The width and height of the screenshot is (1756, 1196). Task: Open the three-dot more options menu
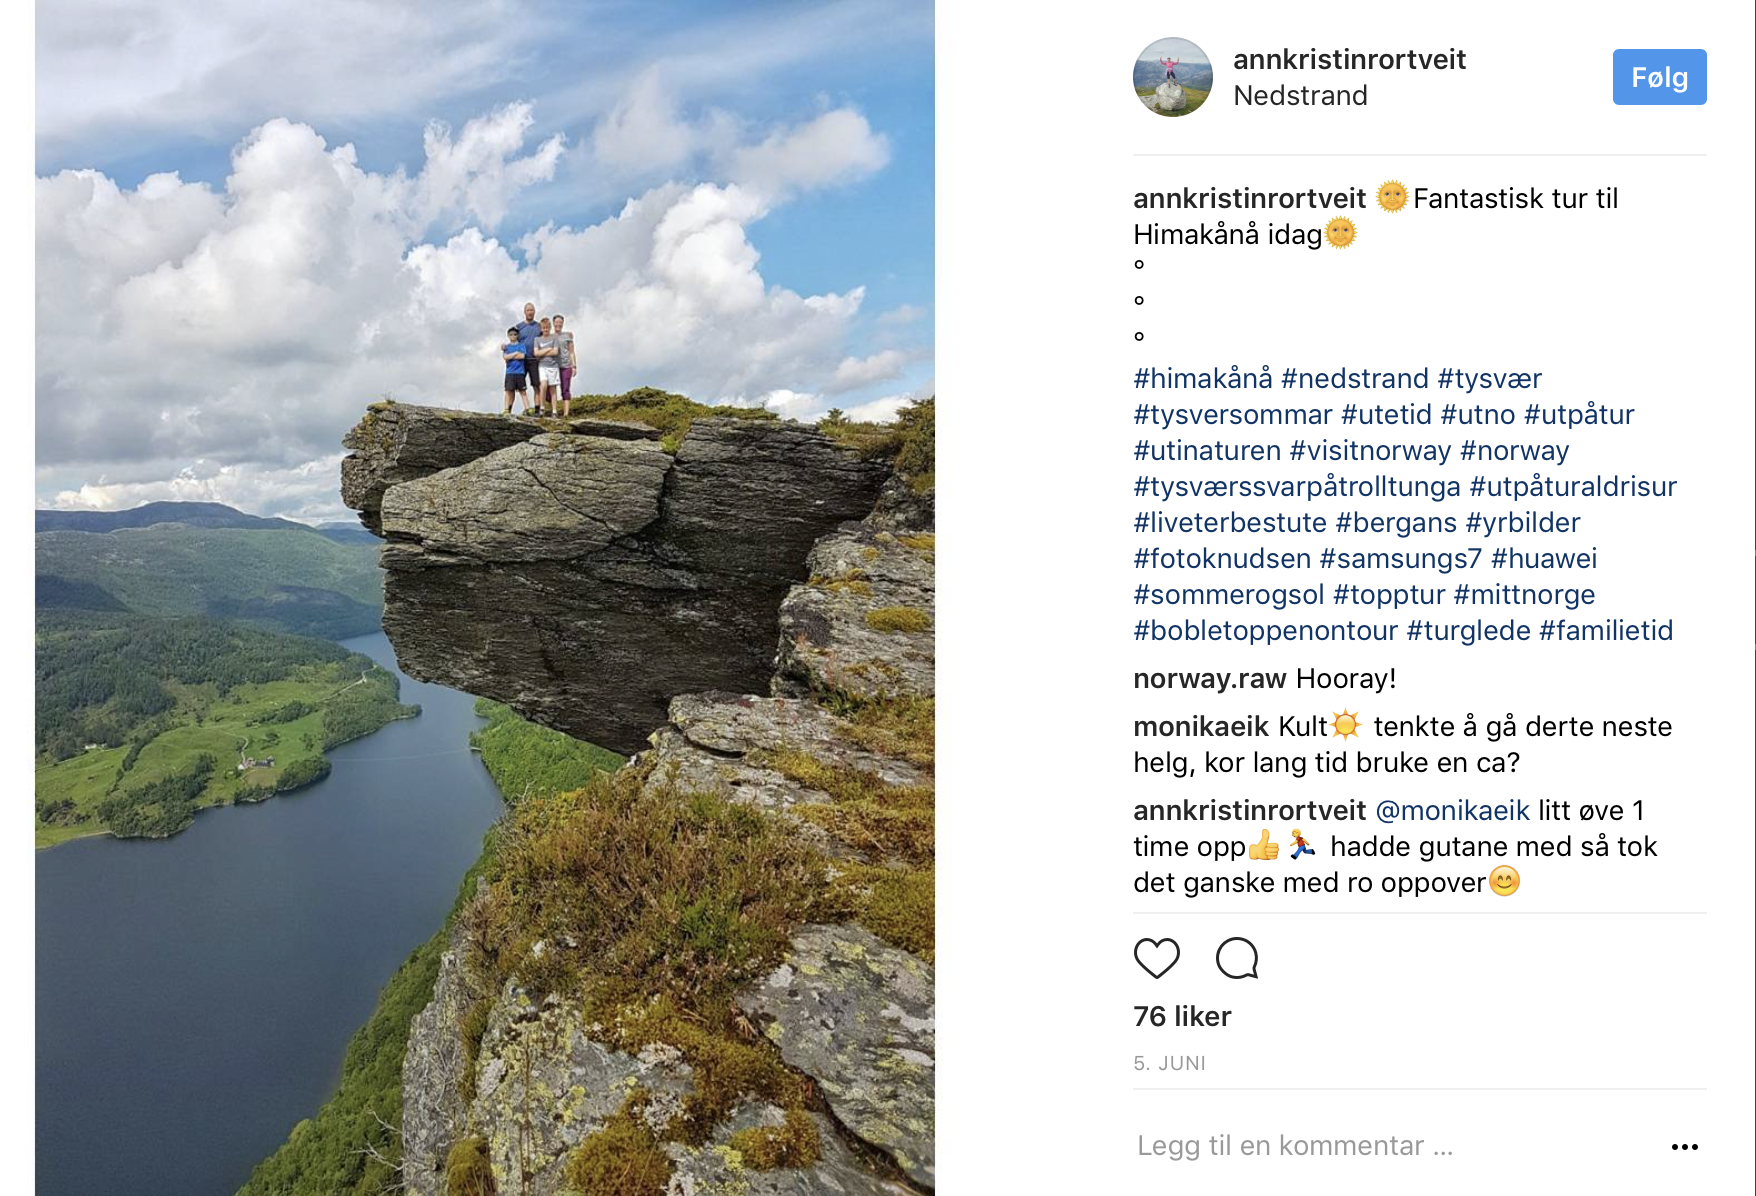[1684, 1147]
